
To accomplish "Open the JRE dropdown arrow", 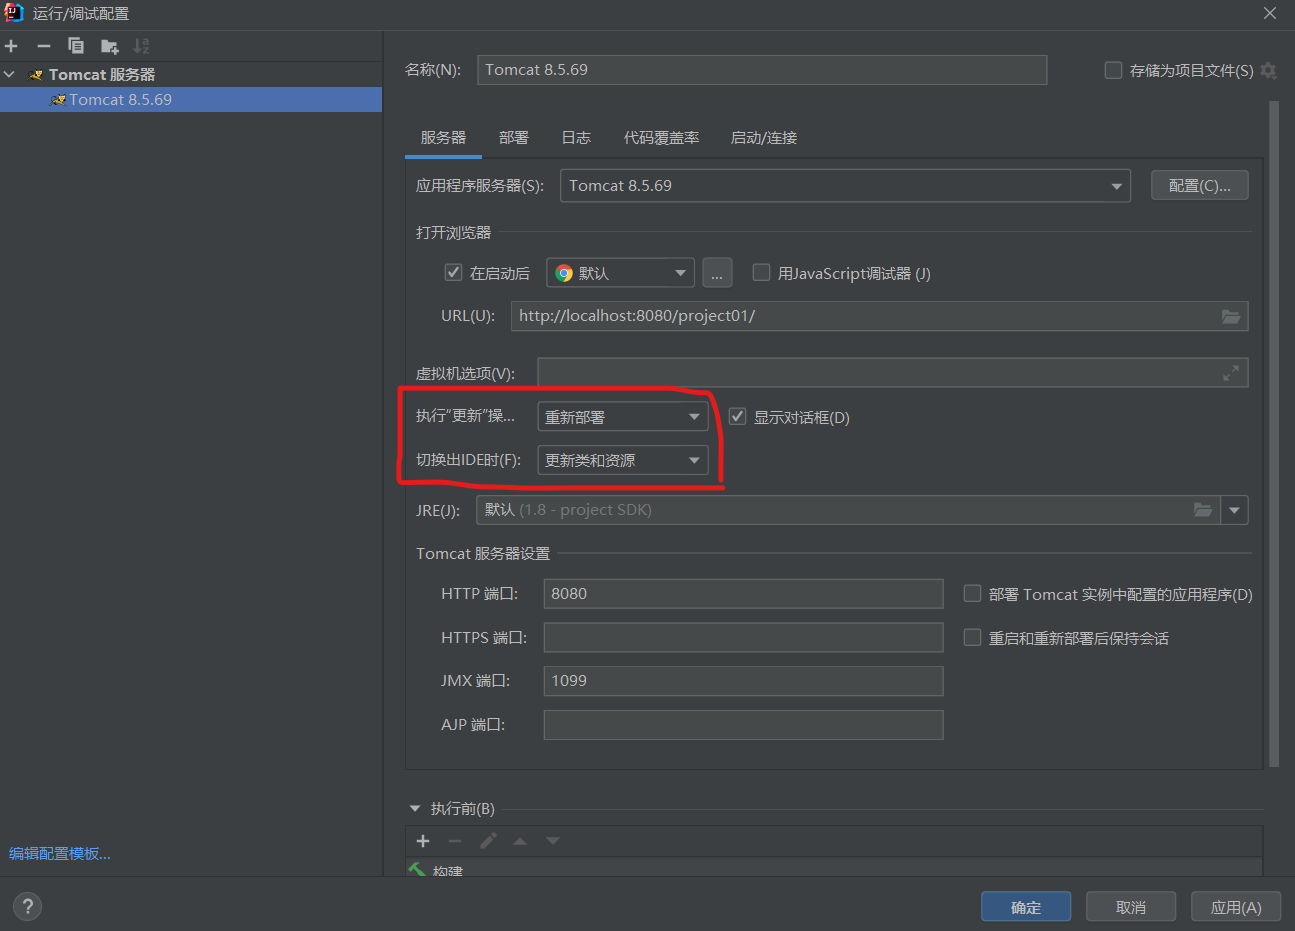I will [x=1235, y=510].
